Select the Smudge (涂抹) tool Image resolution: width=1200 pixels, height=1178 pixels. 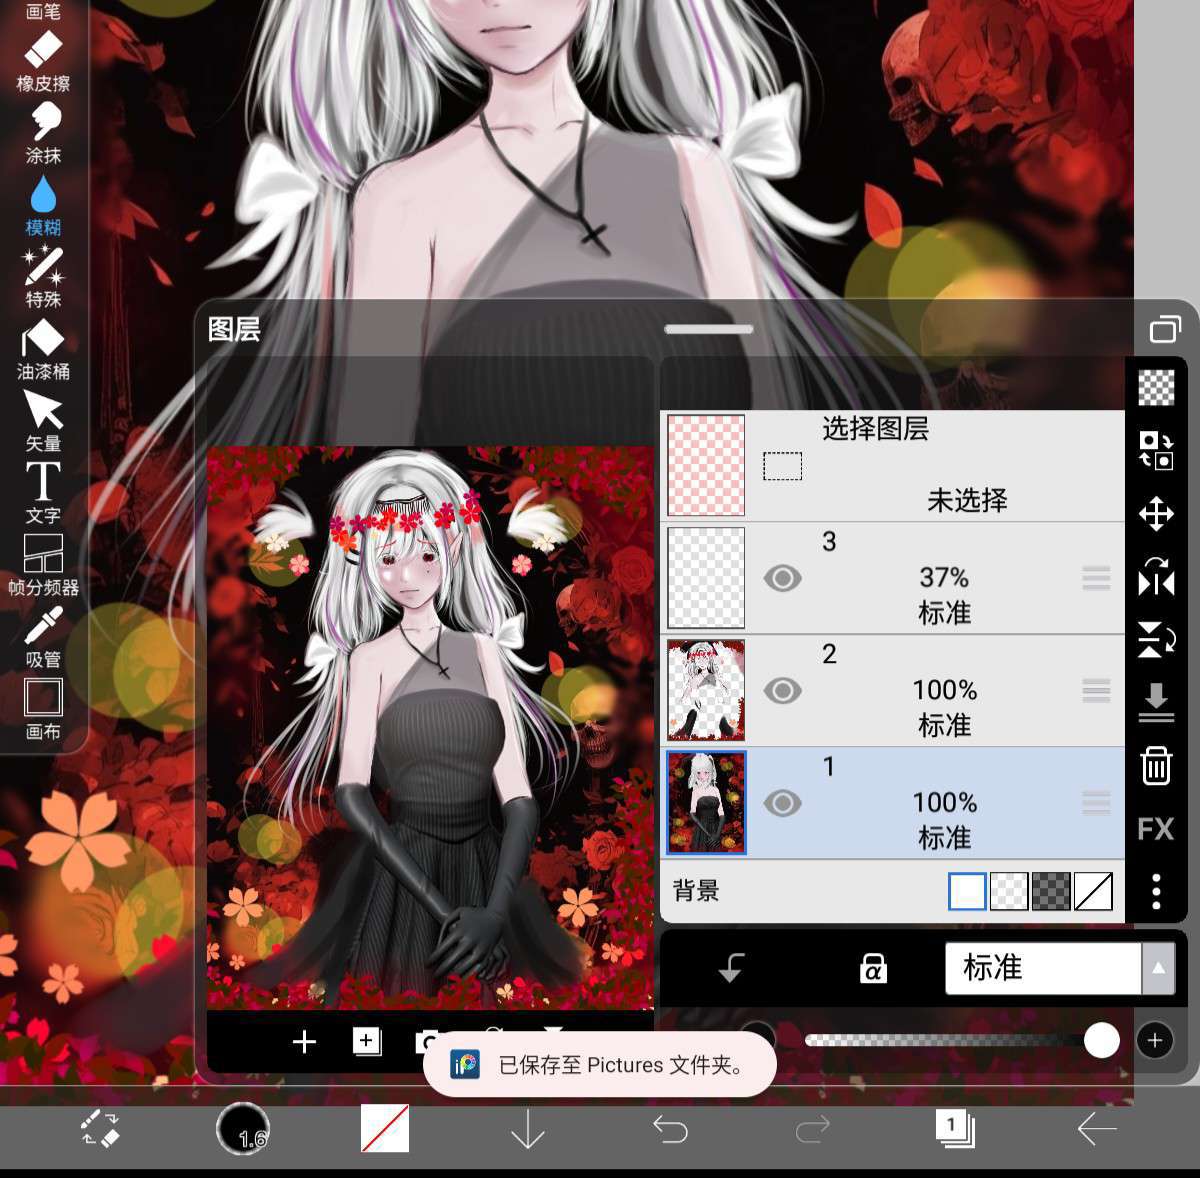tap(43, 134)
